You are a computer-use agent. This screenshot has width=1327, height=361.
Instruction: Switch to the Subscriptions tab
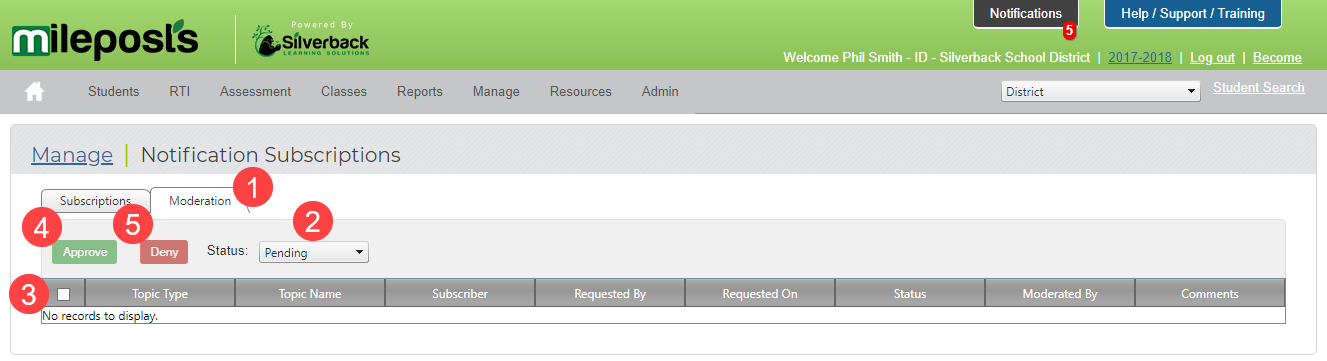pos(96,201)
